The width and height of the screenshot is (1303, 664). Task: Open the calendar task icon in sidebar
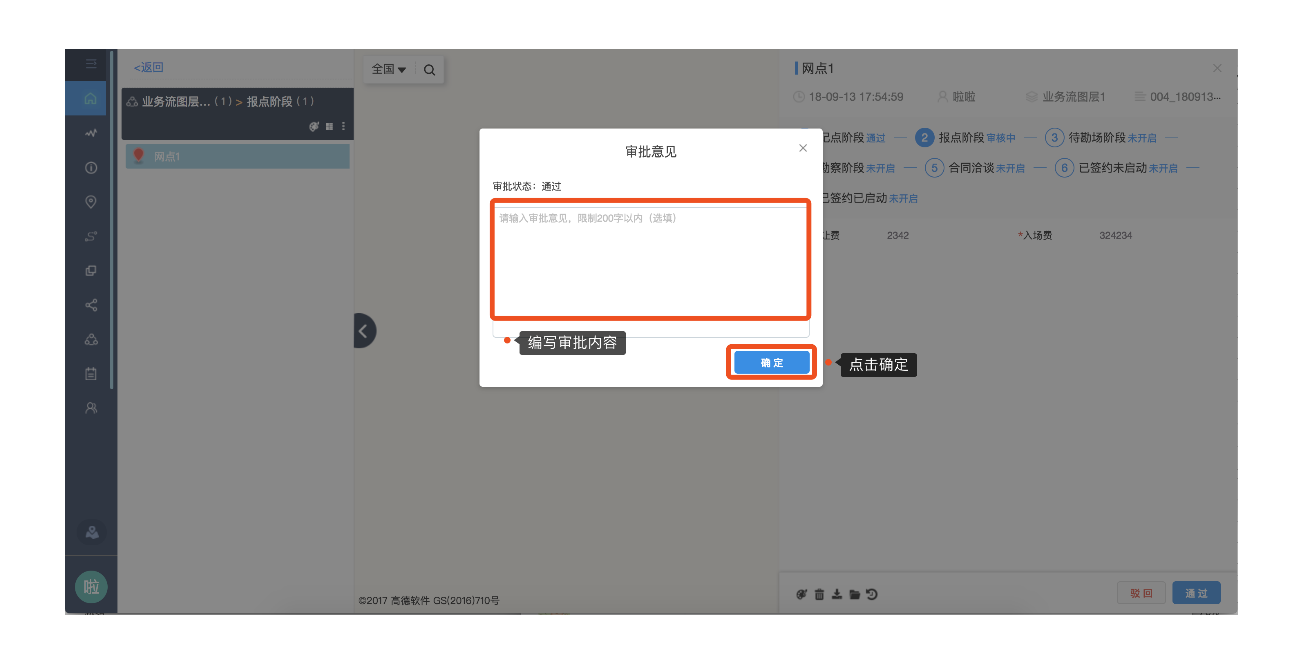click(x=91, y=373)
